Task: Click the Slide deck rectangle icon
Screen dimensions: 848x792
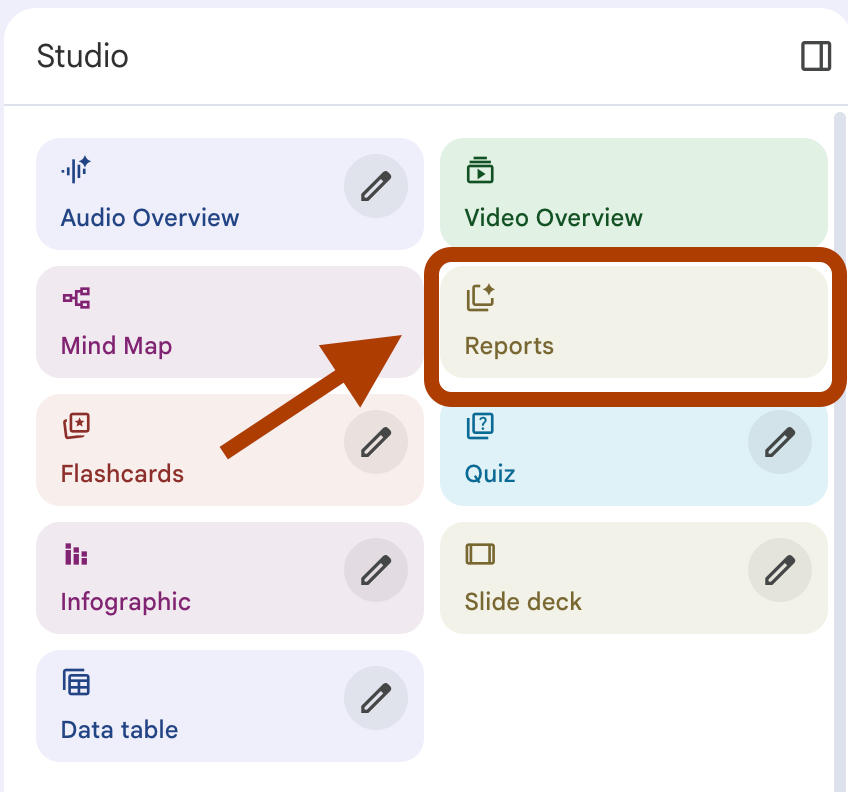Action: click(x=480, y=553)
